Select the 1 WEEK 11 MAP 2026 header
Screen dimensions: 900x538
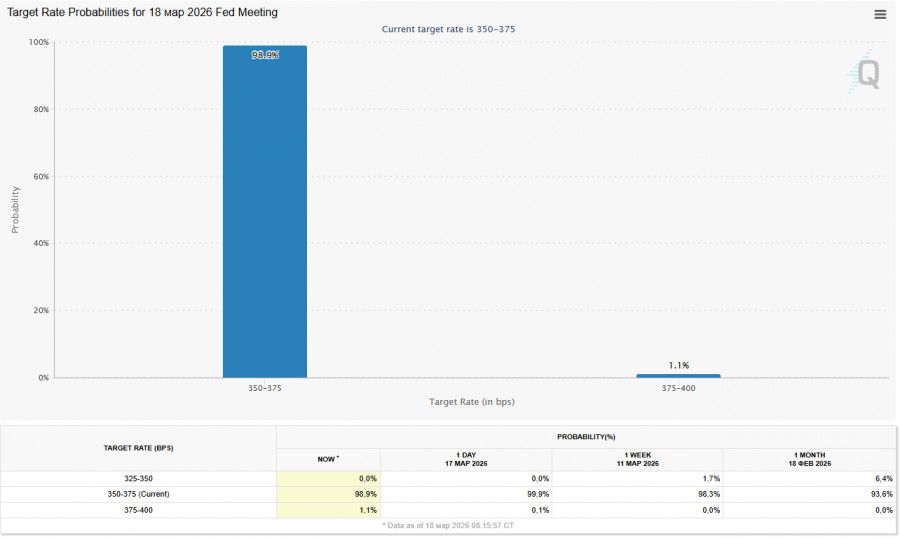(x=637, y=459)
